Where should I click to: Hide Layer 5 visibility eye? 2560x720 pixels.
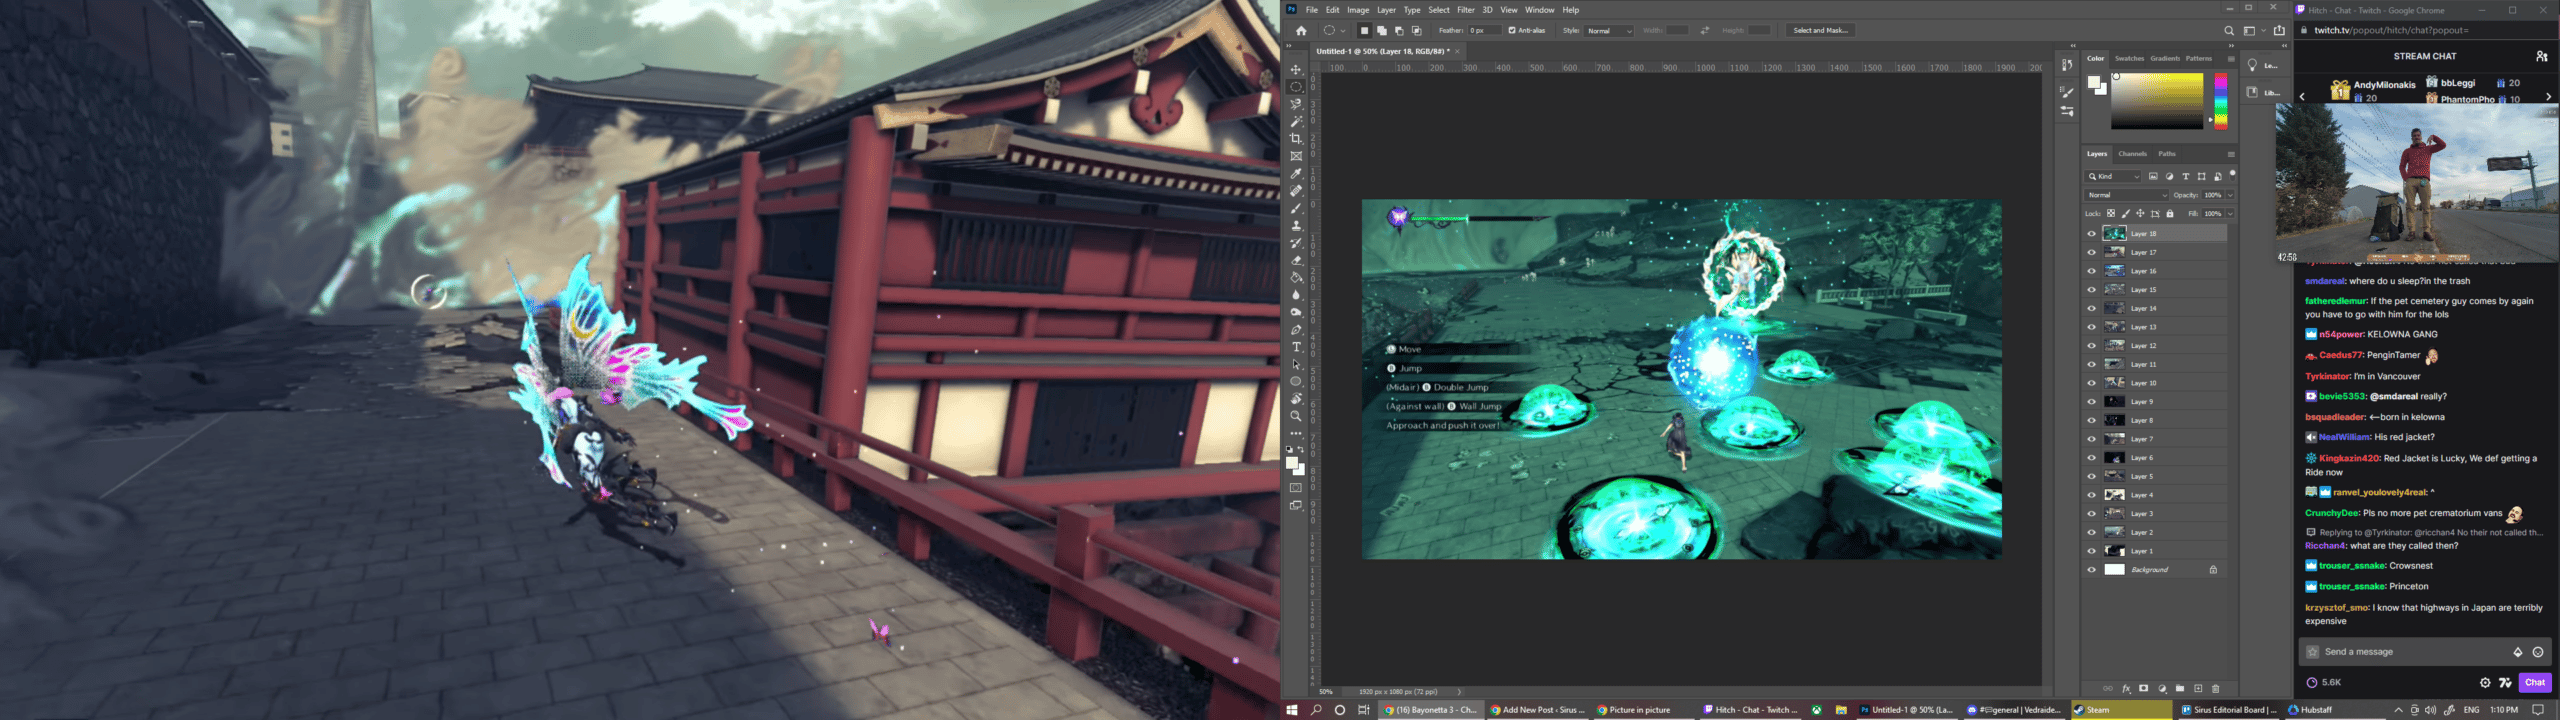2091,477
